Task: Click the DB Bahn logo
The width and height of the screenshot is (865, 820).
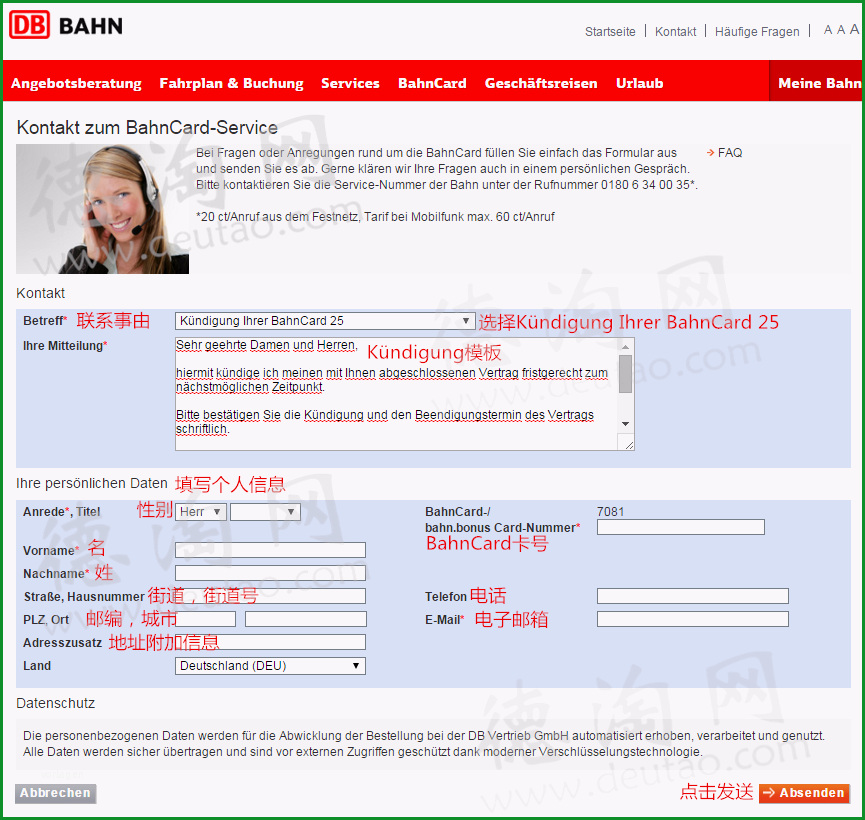Action: tap(66, 25)
